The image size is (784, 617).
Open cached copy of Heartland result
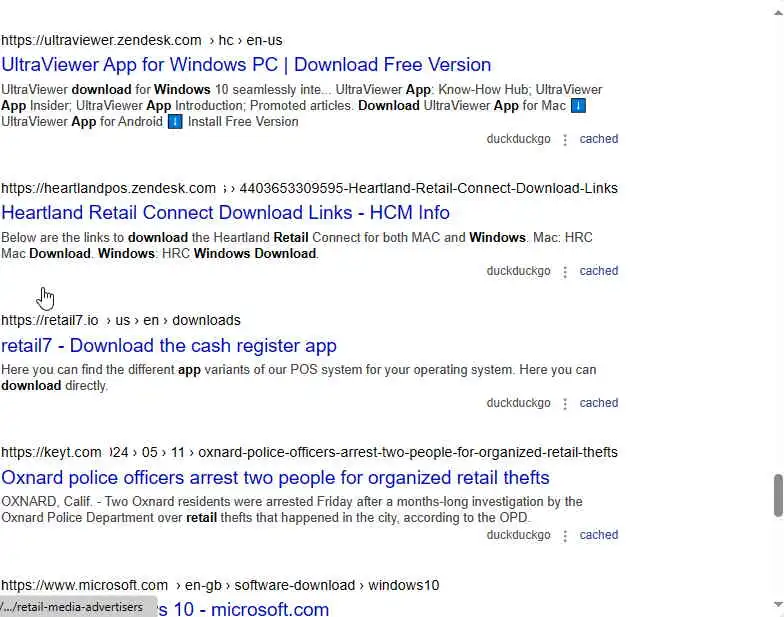point(598,271)
